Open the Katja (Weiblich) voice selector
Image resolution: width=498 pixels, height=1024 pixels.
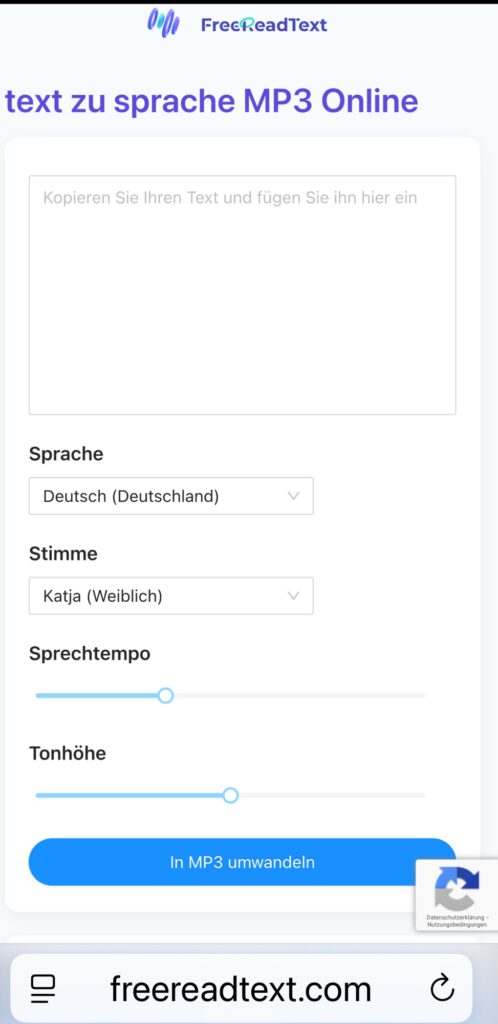pos(171,596)
